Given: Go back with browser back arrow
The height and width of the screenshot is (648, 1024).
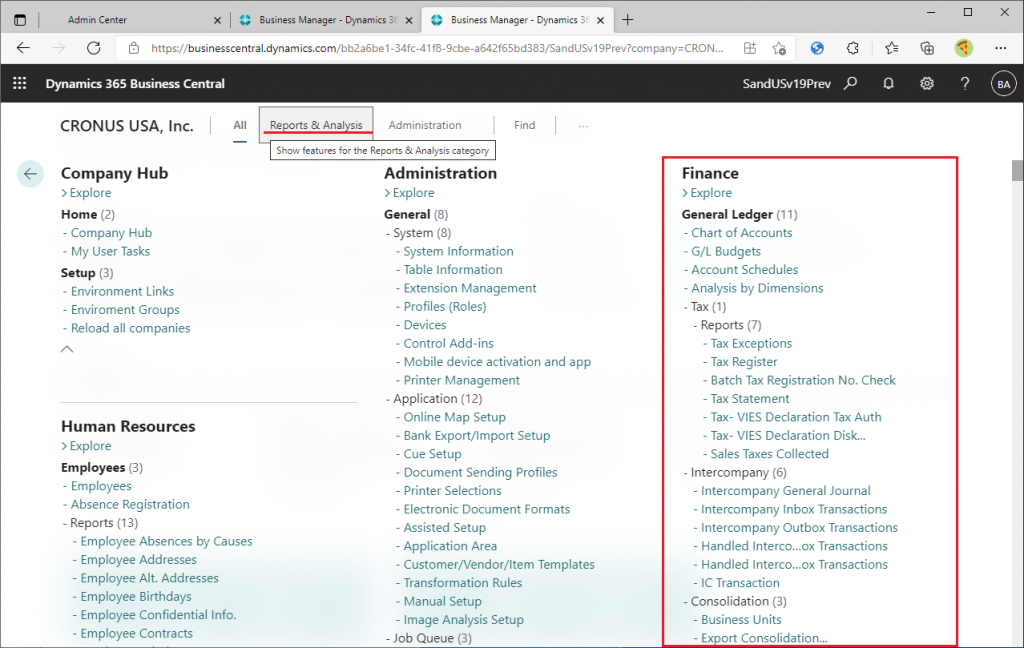Looking at the screenshot, I should coord(24,48).
